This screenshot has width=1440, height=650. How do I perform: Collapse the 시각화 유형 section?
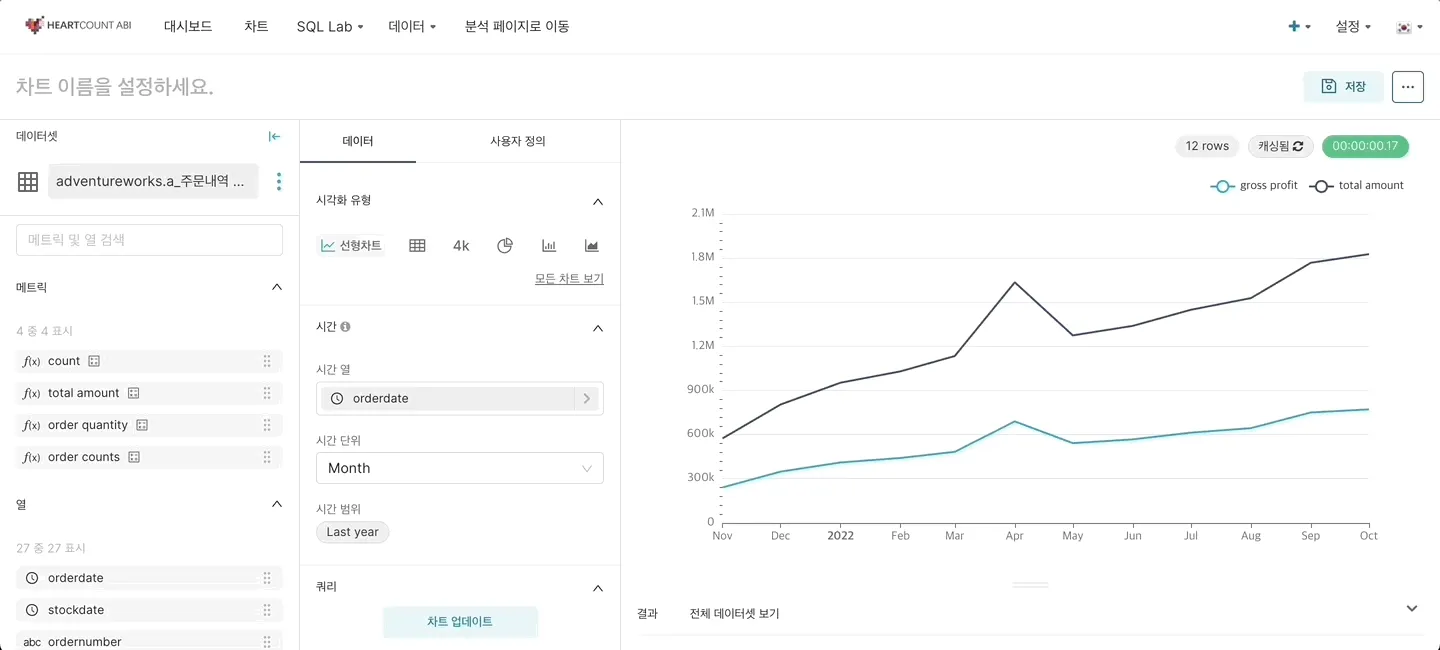(598, 201)
